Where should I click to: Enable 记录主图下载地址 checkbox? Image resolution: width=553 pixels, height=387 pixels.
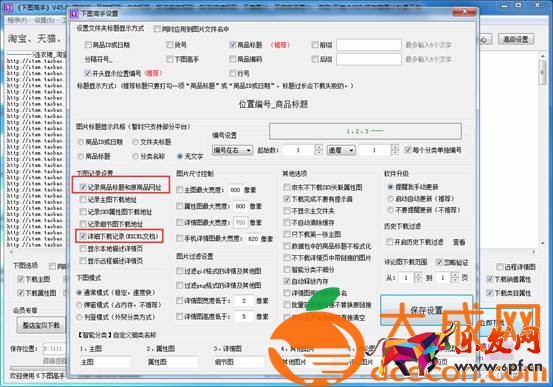83,200
